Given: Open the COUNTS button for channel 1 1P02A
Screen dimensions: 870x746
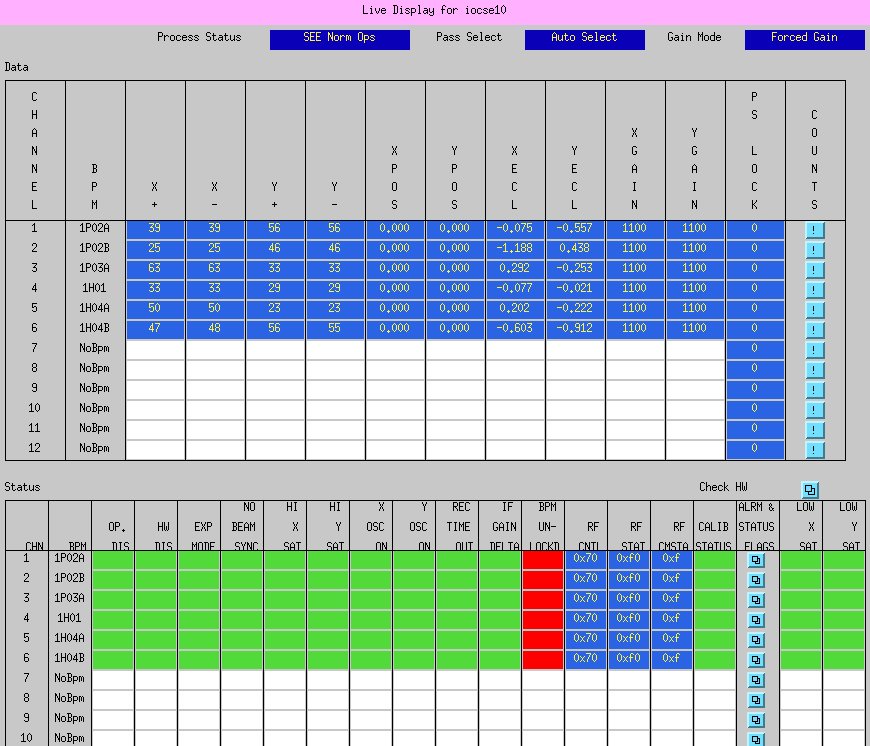Looking at the screenshot, I should tap(814, 230).
